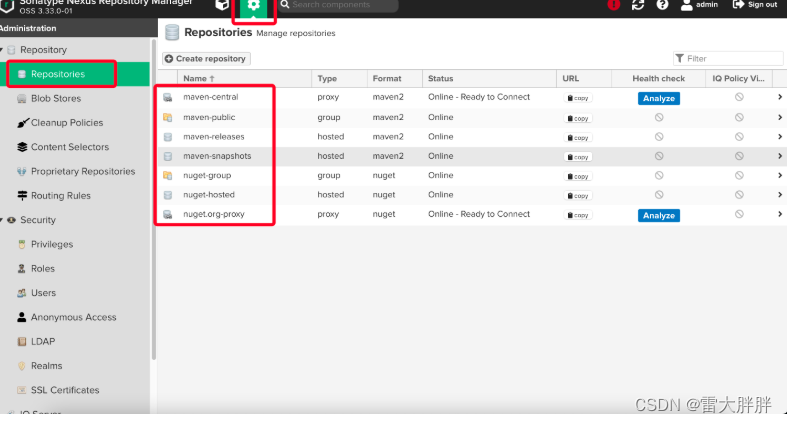Viewport: 787px width, 423px height.
Task: Open the help question mark icon
Action: coord(663,5)
